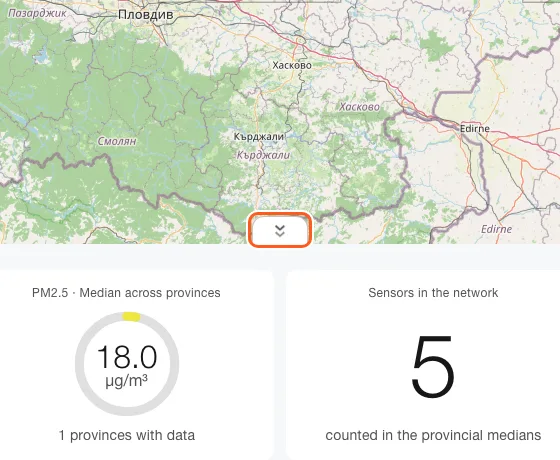Click '1 provinces with data' caption
Screen dimensions: 560x460
(x=127, y=435)
